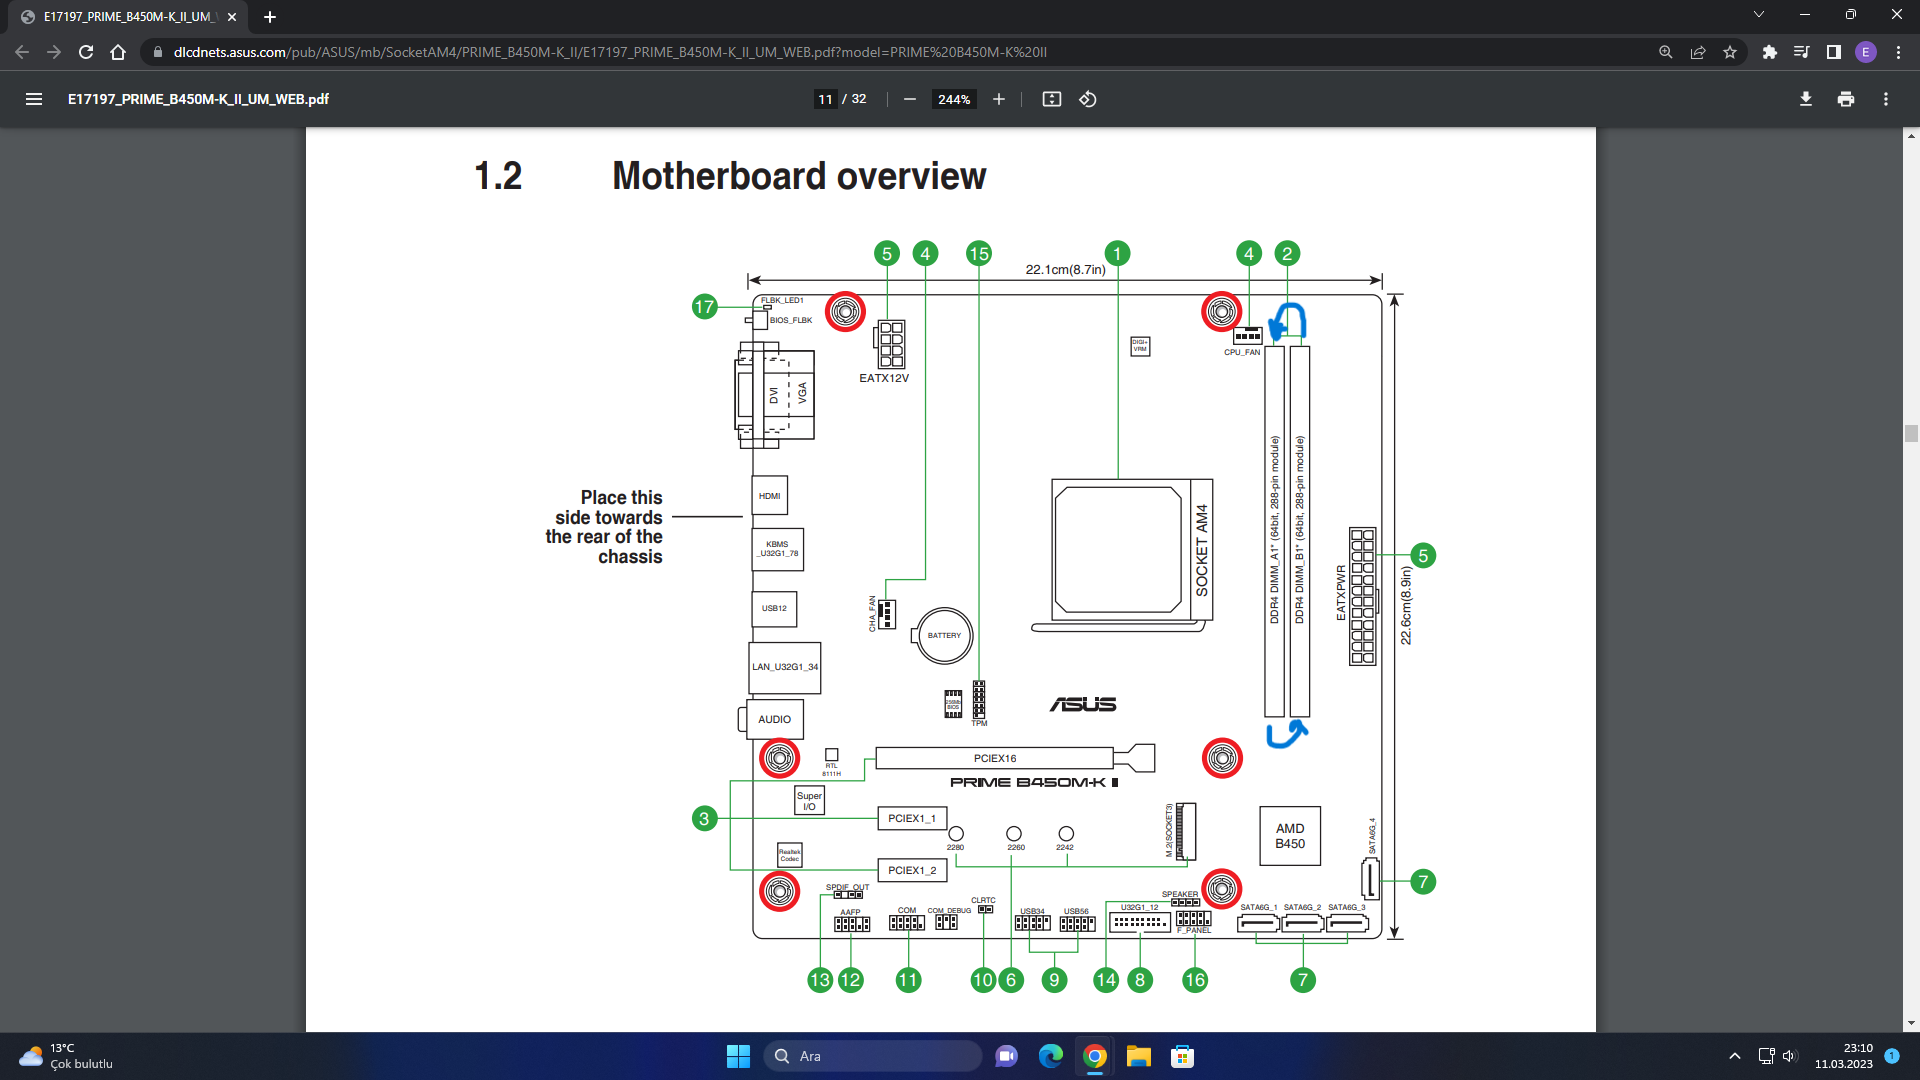The width and height of the screenshot is (1920, 1080).
Task: Show hidden system tray icons
Action: (1734, 1056)
